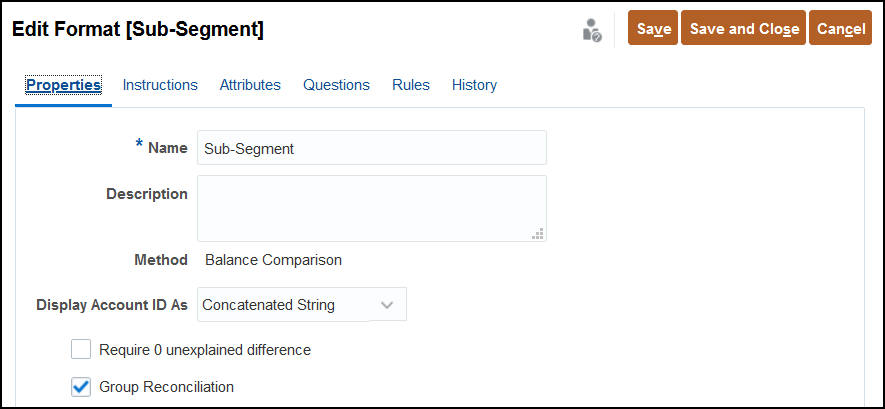Uncheck the Group Reconciliation checkbox
The width and height of the screenshot is (885, 409).
click(81, 387)
